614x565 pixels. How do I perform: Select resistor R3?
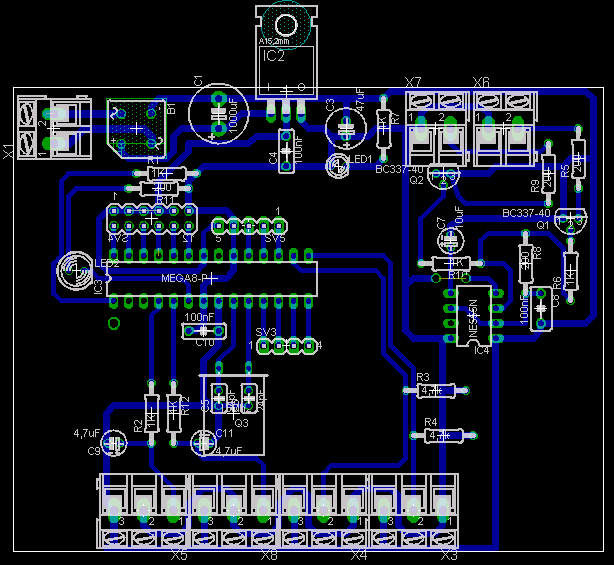click(435, 390)
